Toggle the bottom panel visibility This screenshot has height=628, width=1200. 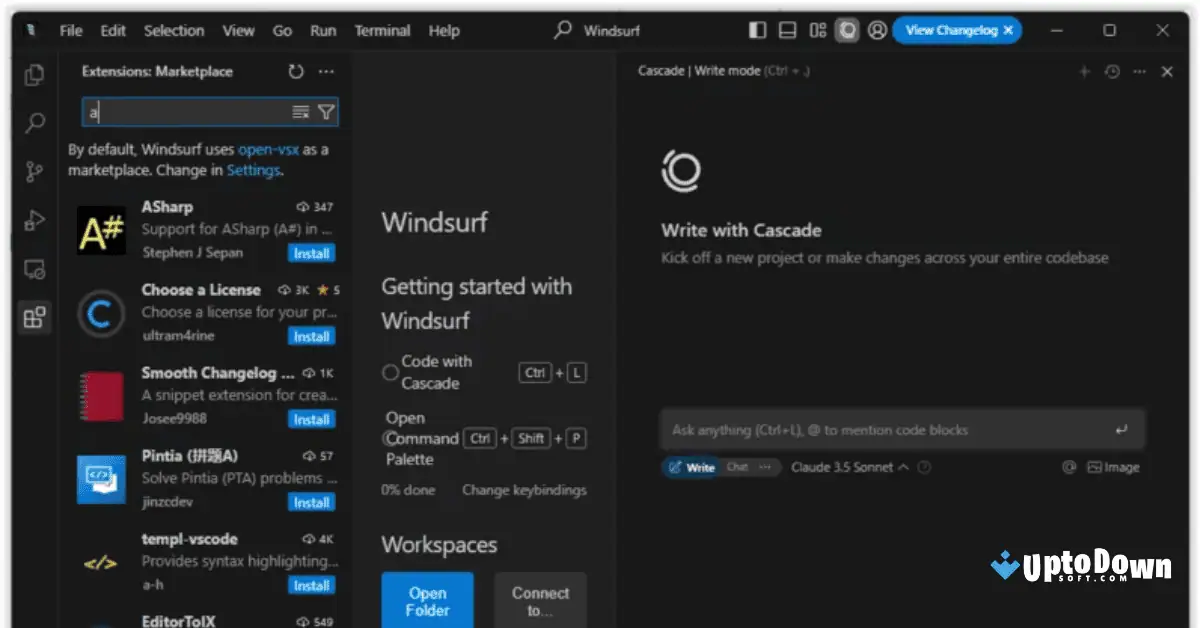tap(787, 30)
